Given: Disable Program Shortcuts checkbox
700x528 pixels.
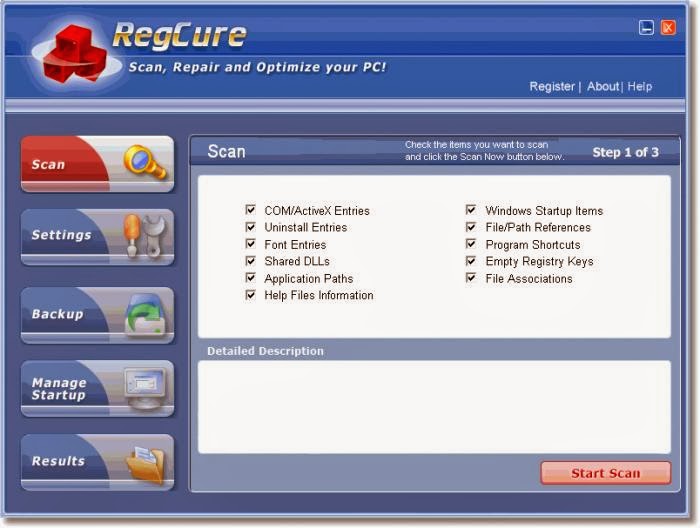Looking at the screenshot, I should coord(471,244).
